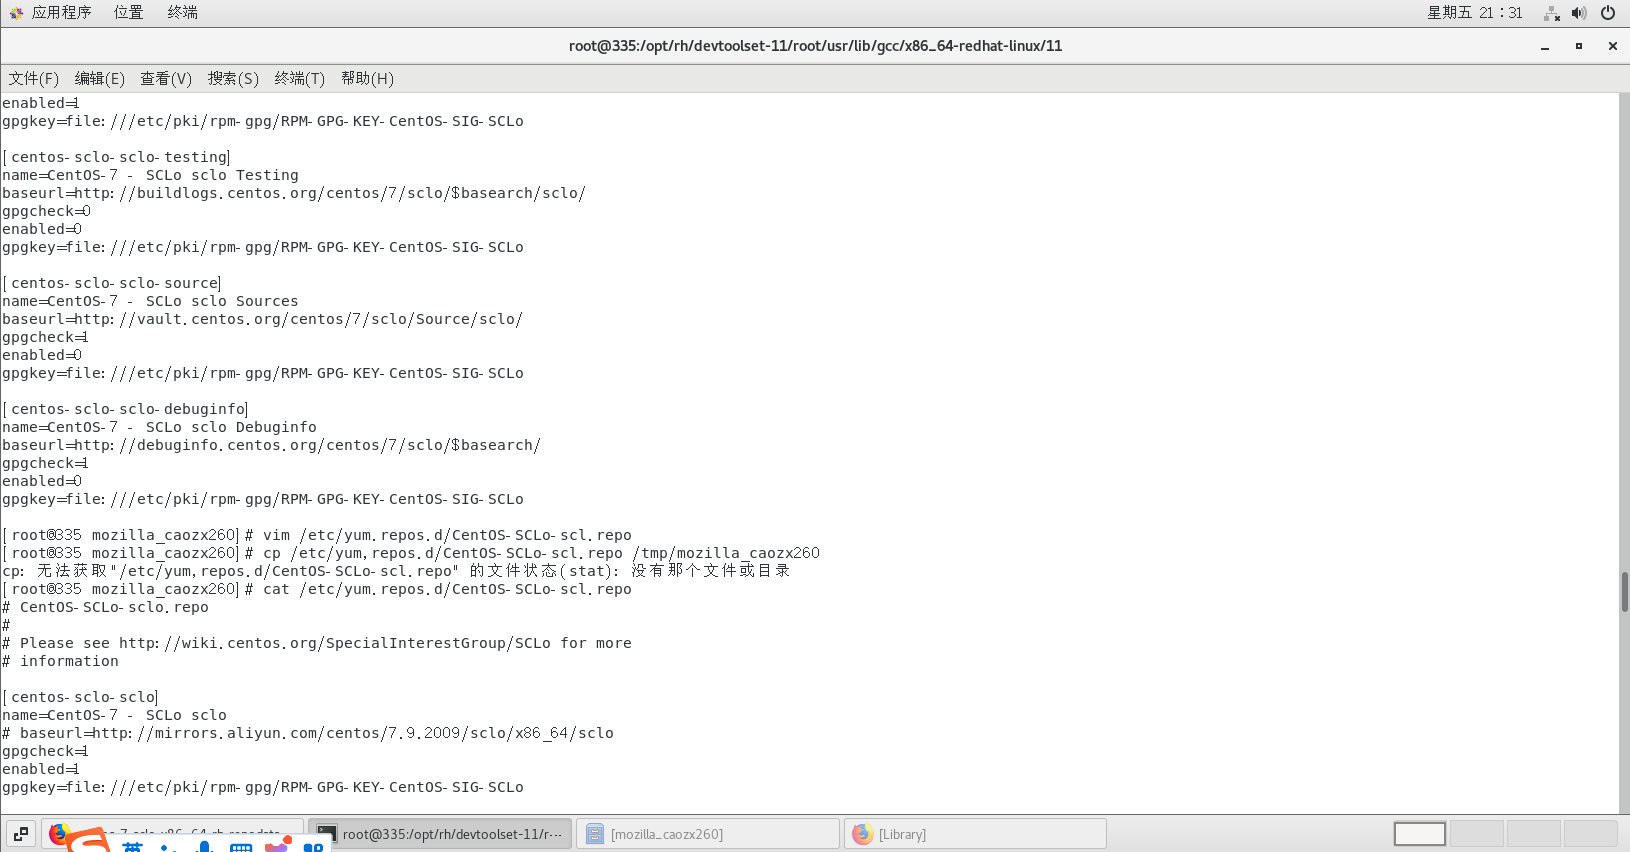Click the line "gpgcheck=0"
This screenshot has width=1630, height=852.
coord(46,211)
